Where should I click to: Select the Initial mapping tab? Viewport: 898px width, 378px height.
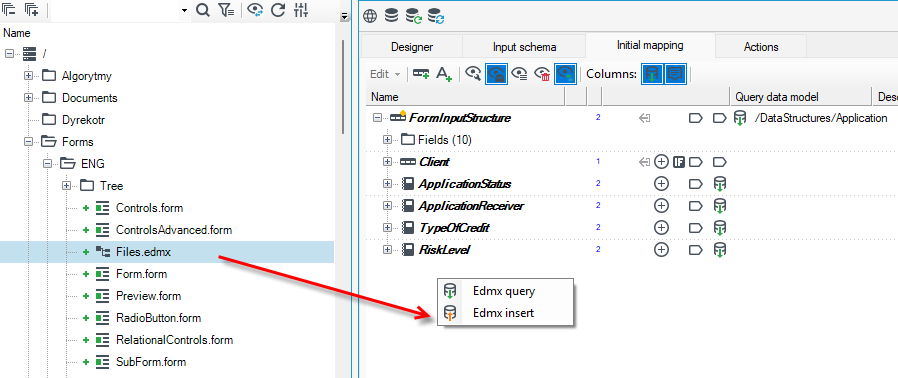[x=650, y=45]
